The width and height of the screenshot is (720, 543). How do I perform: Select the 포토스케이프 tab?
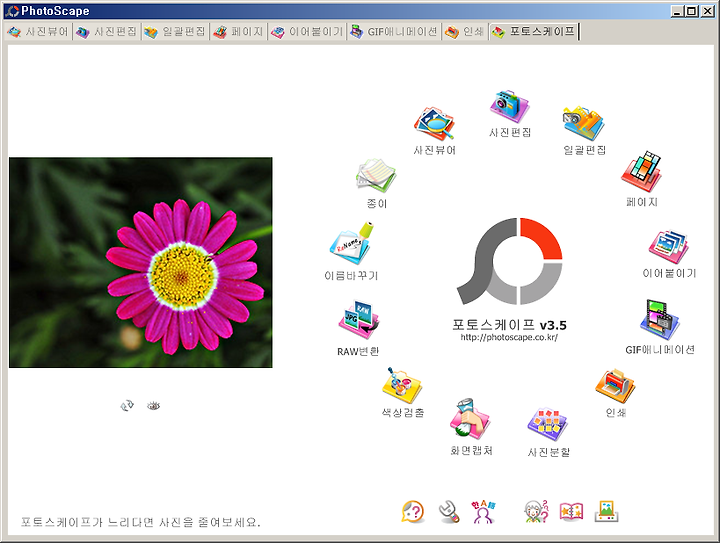coord(534,32)
